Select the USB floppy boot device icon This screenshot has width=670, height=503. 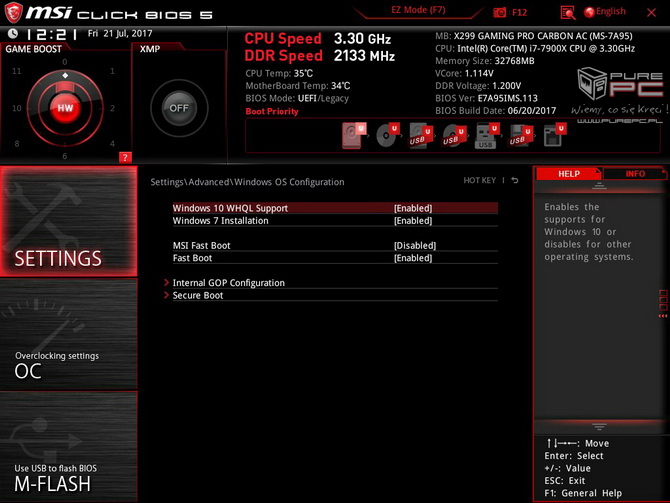click(521, 135)
